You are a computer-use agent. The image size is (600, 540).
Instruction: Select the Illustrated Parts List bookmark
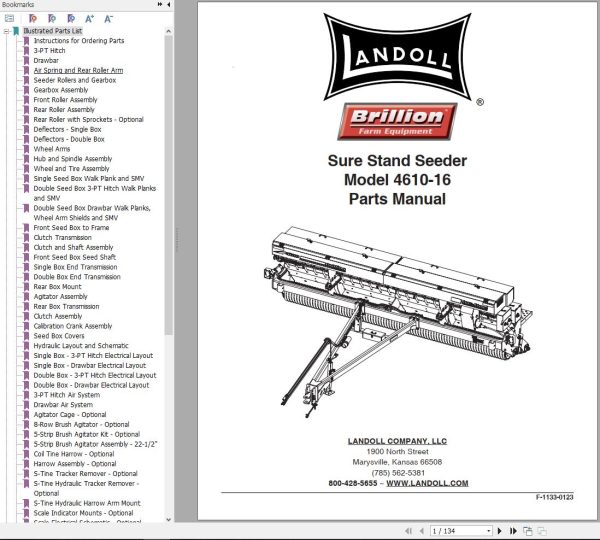[x=53, y=31]
